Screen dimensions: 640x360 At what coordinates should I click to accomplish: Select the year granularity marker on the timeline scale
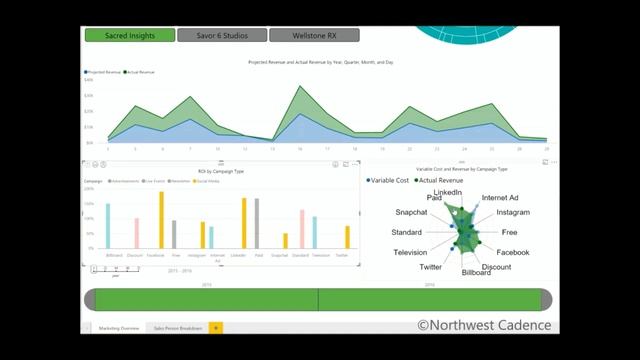tap(94, 269)
